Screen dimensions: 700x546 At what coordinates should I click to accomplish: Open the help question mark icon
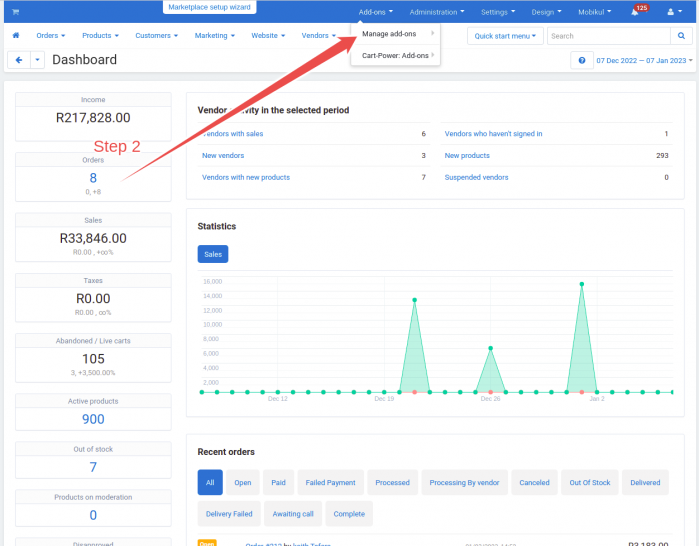(582, 60)
